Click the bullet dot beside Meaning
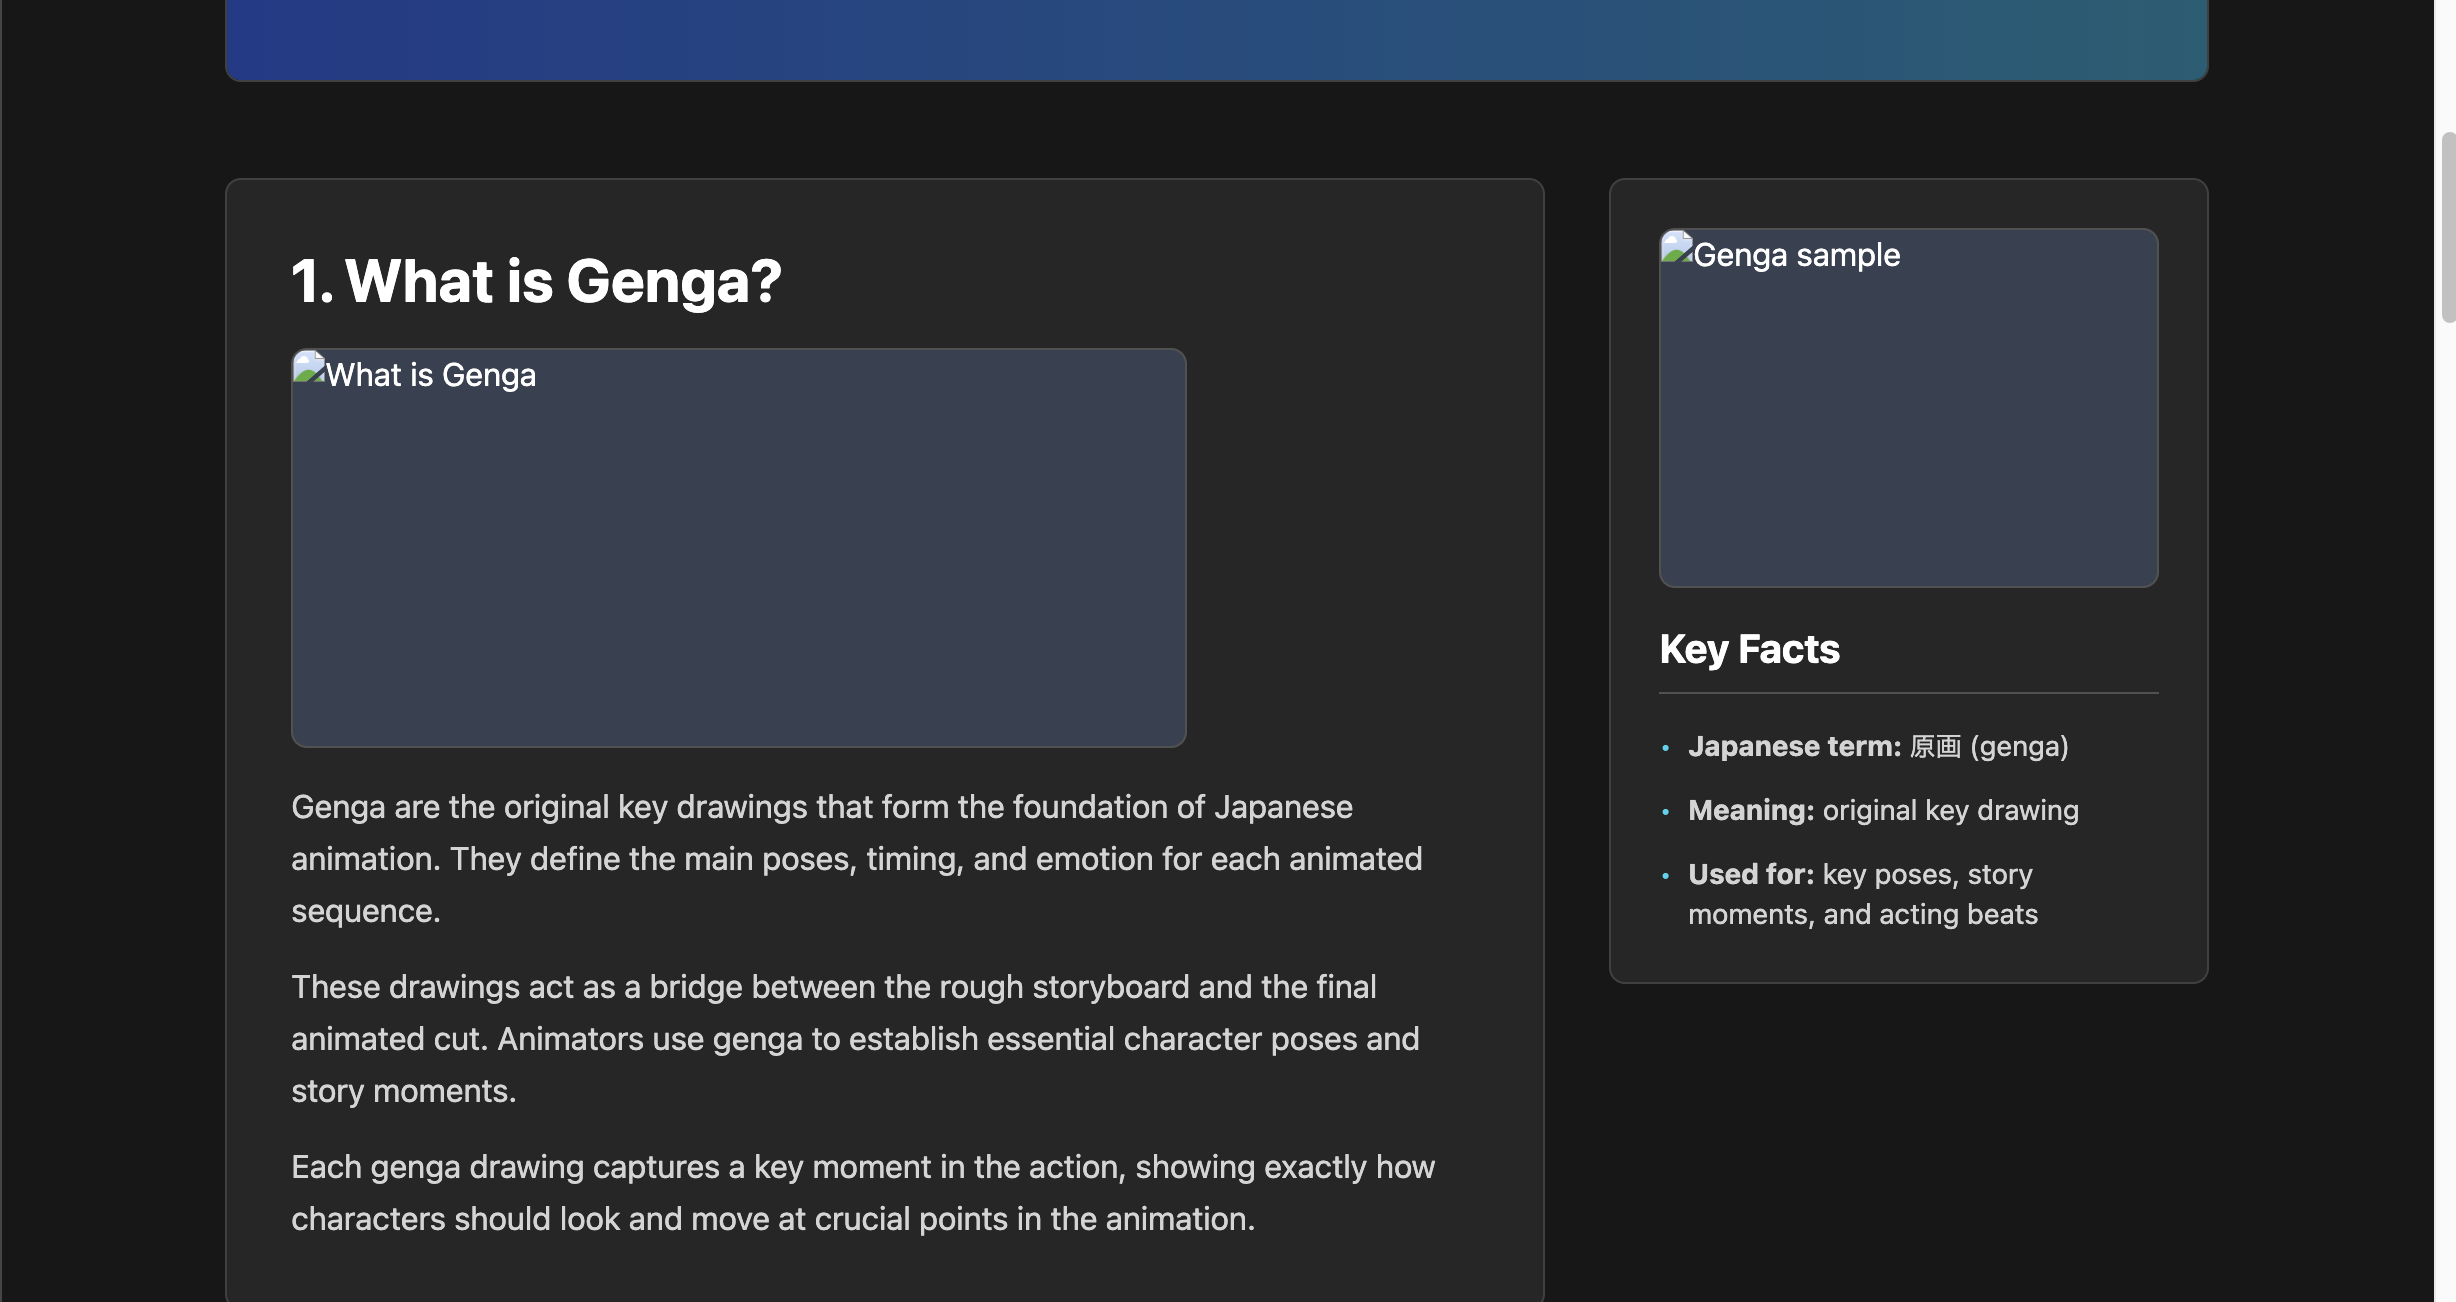 pyautogui.click(x=1665, y=811)
